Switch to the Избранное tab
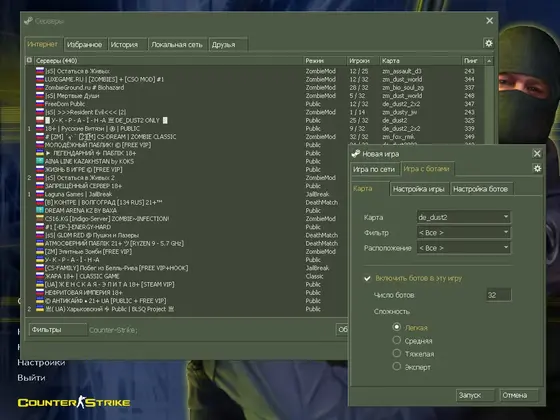This screenshot has height=420, width=560. (85, 45)
